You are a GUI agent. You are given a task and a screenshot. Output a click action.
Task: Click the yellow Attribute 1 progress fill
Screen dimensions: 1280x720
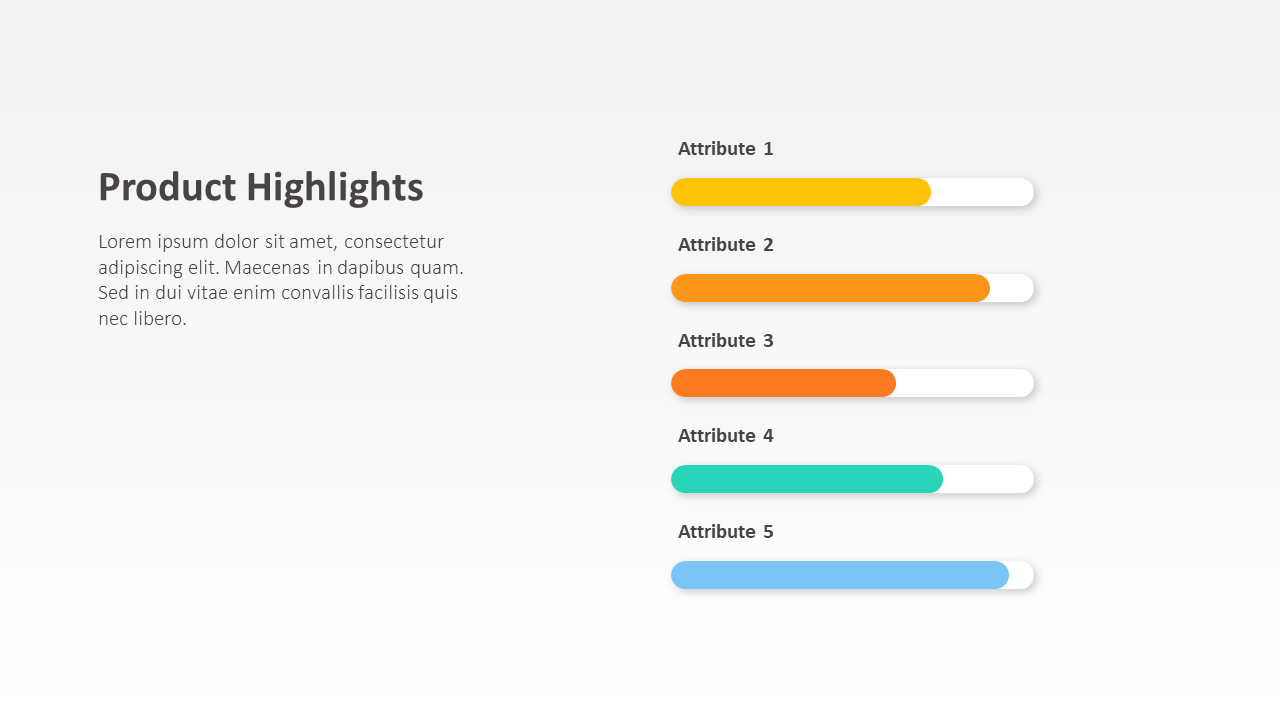point(800,192)
